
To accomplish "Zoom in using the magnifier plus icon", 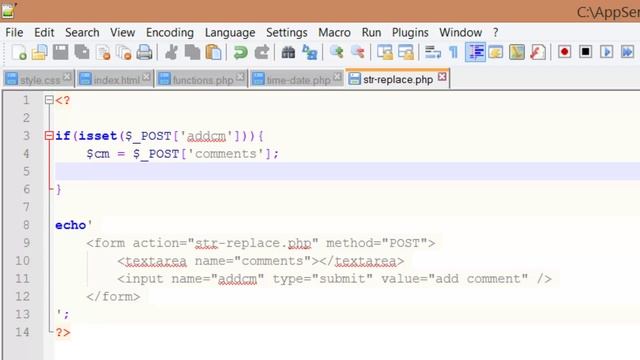I will point(337,52).
